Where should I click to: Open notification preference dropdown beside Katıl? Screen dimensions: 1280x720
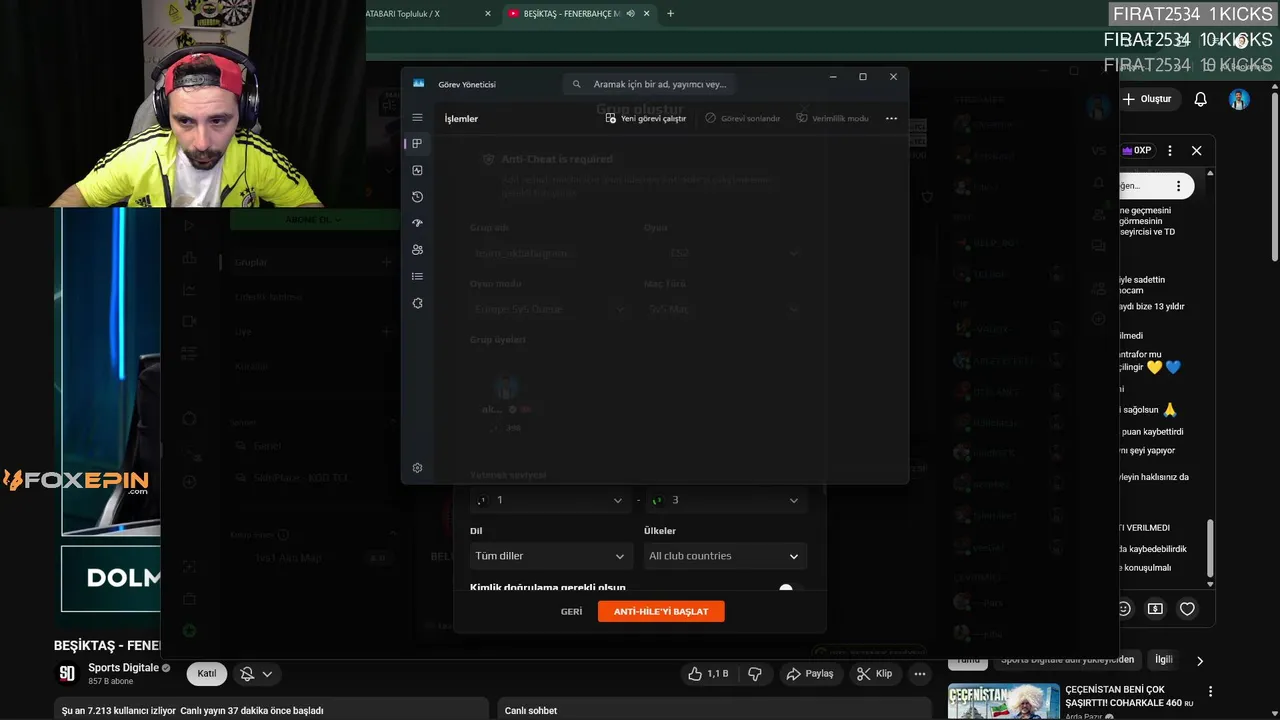click(x=256, y=674)
